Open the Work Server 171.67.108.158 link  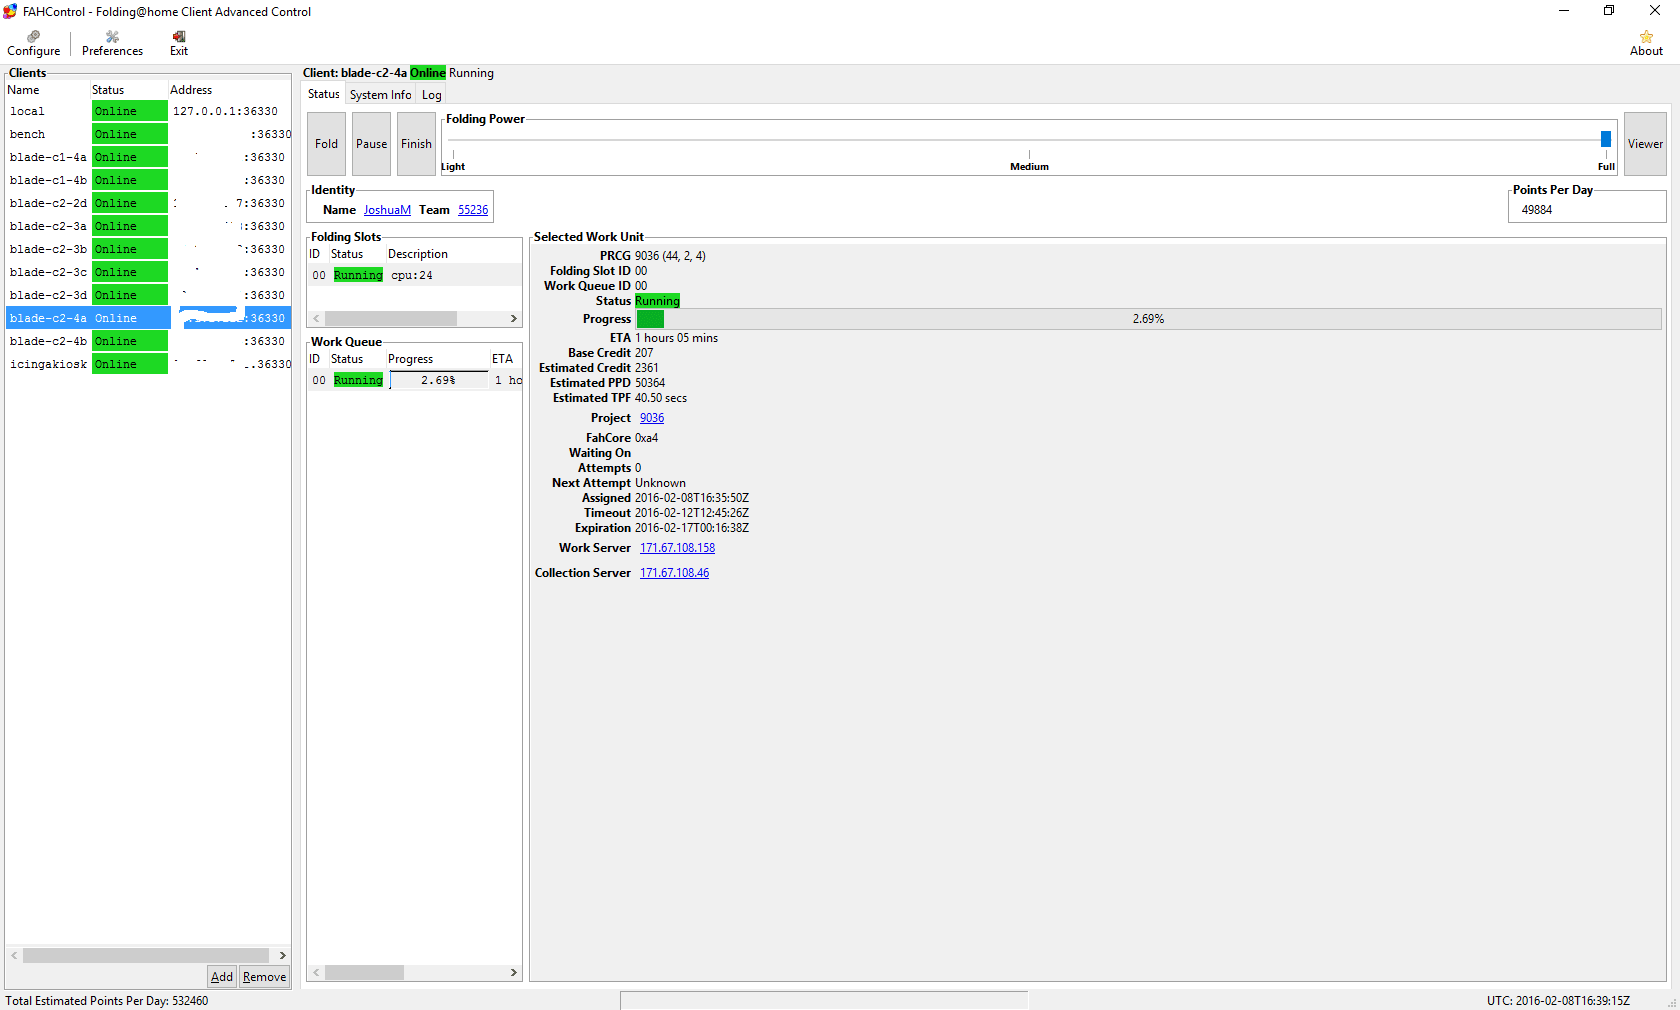pyautogui.click(x=677, y=548)
